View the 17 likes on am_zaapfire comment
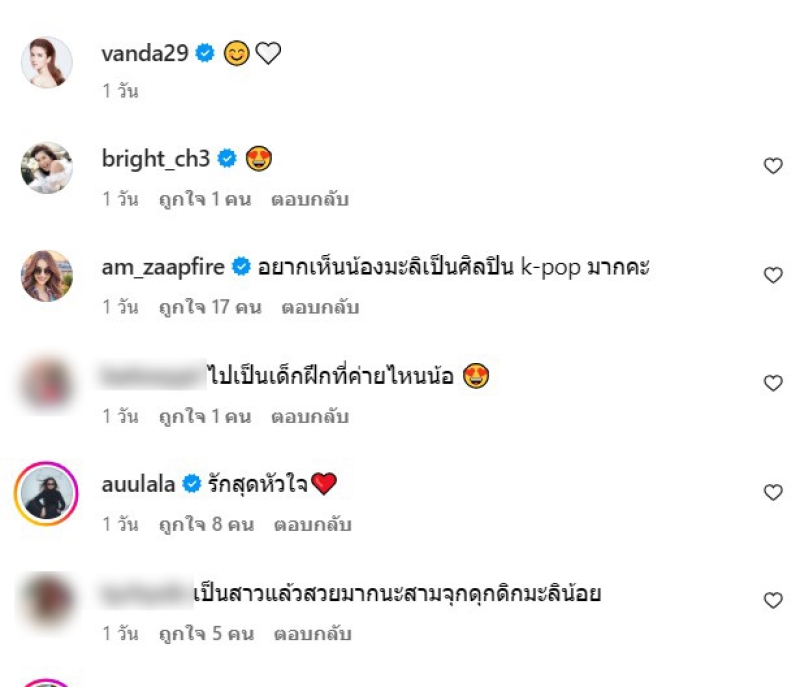 pos(210,307)
